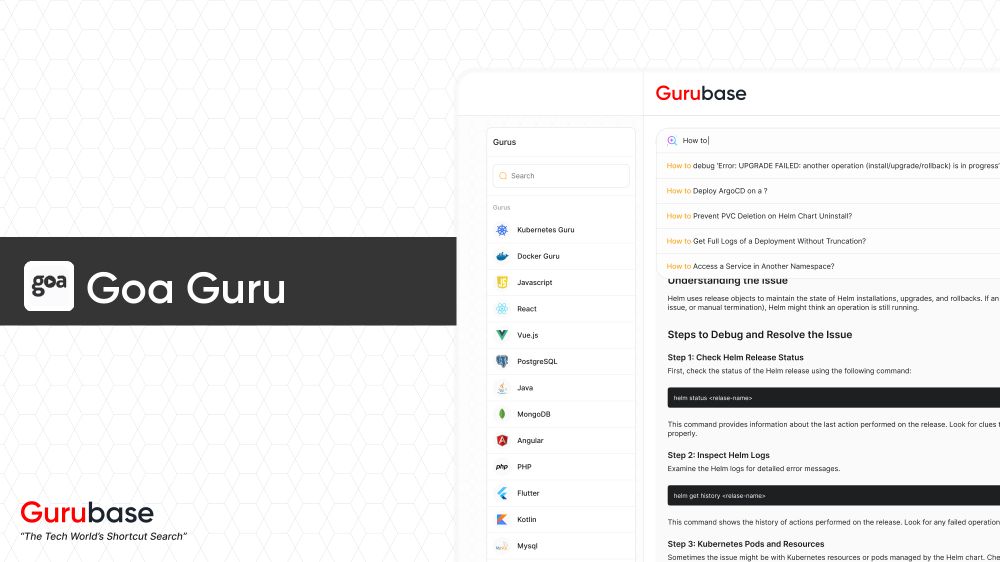Click "The Tech World's Shortcut Search" tagline
The width and height of the screenshot is (1000, 562).
point(103,536)
